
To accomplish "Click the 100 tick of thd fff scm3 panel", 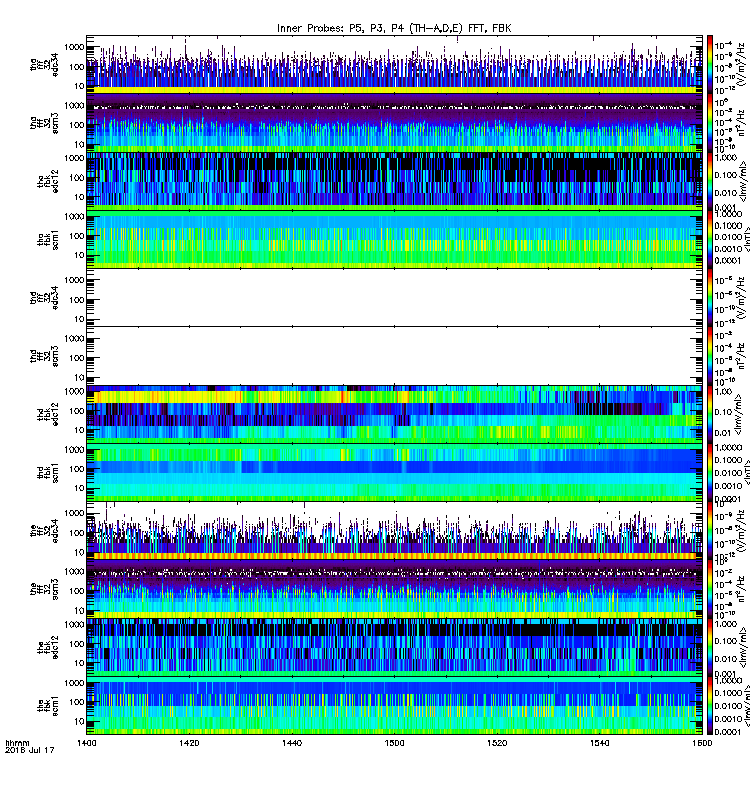I will (77, 358).
